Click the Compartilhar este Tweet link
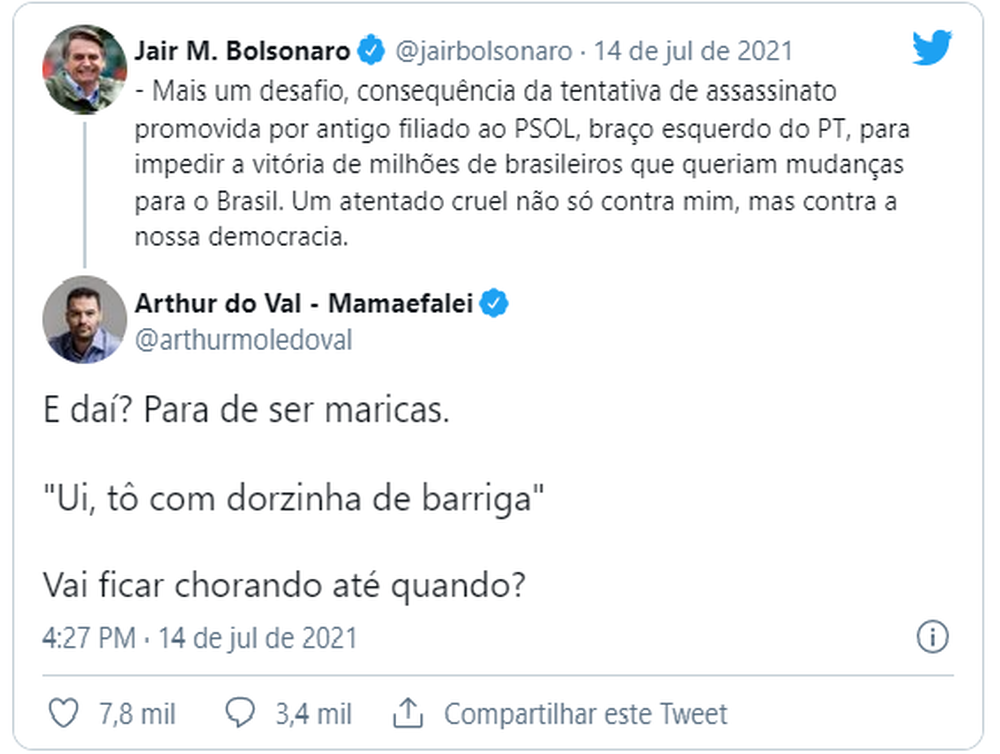This screenshot has height=754, width=1000. (x=587, y=713)
